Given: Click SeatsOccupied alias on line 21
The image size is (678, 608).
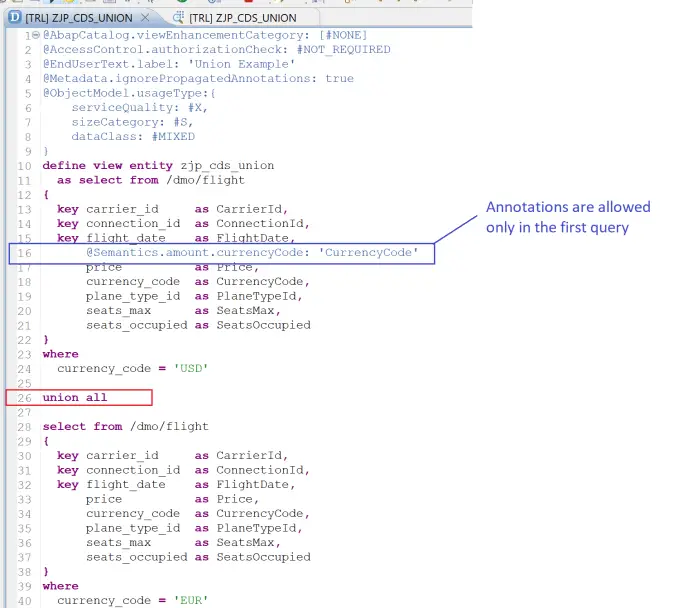Looking at the screenshot, I should [263, 325].
